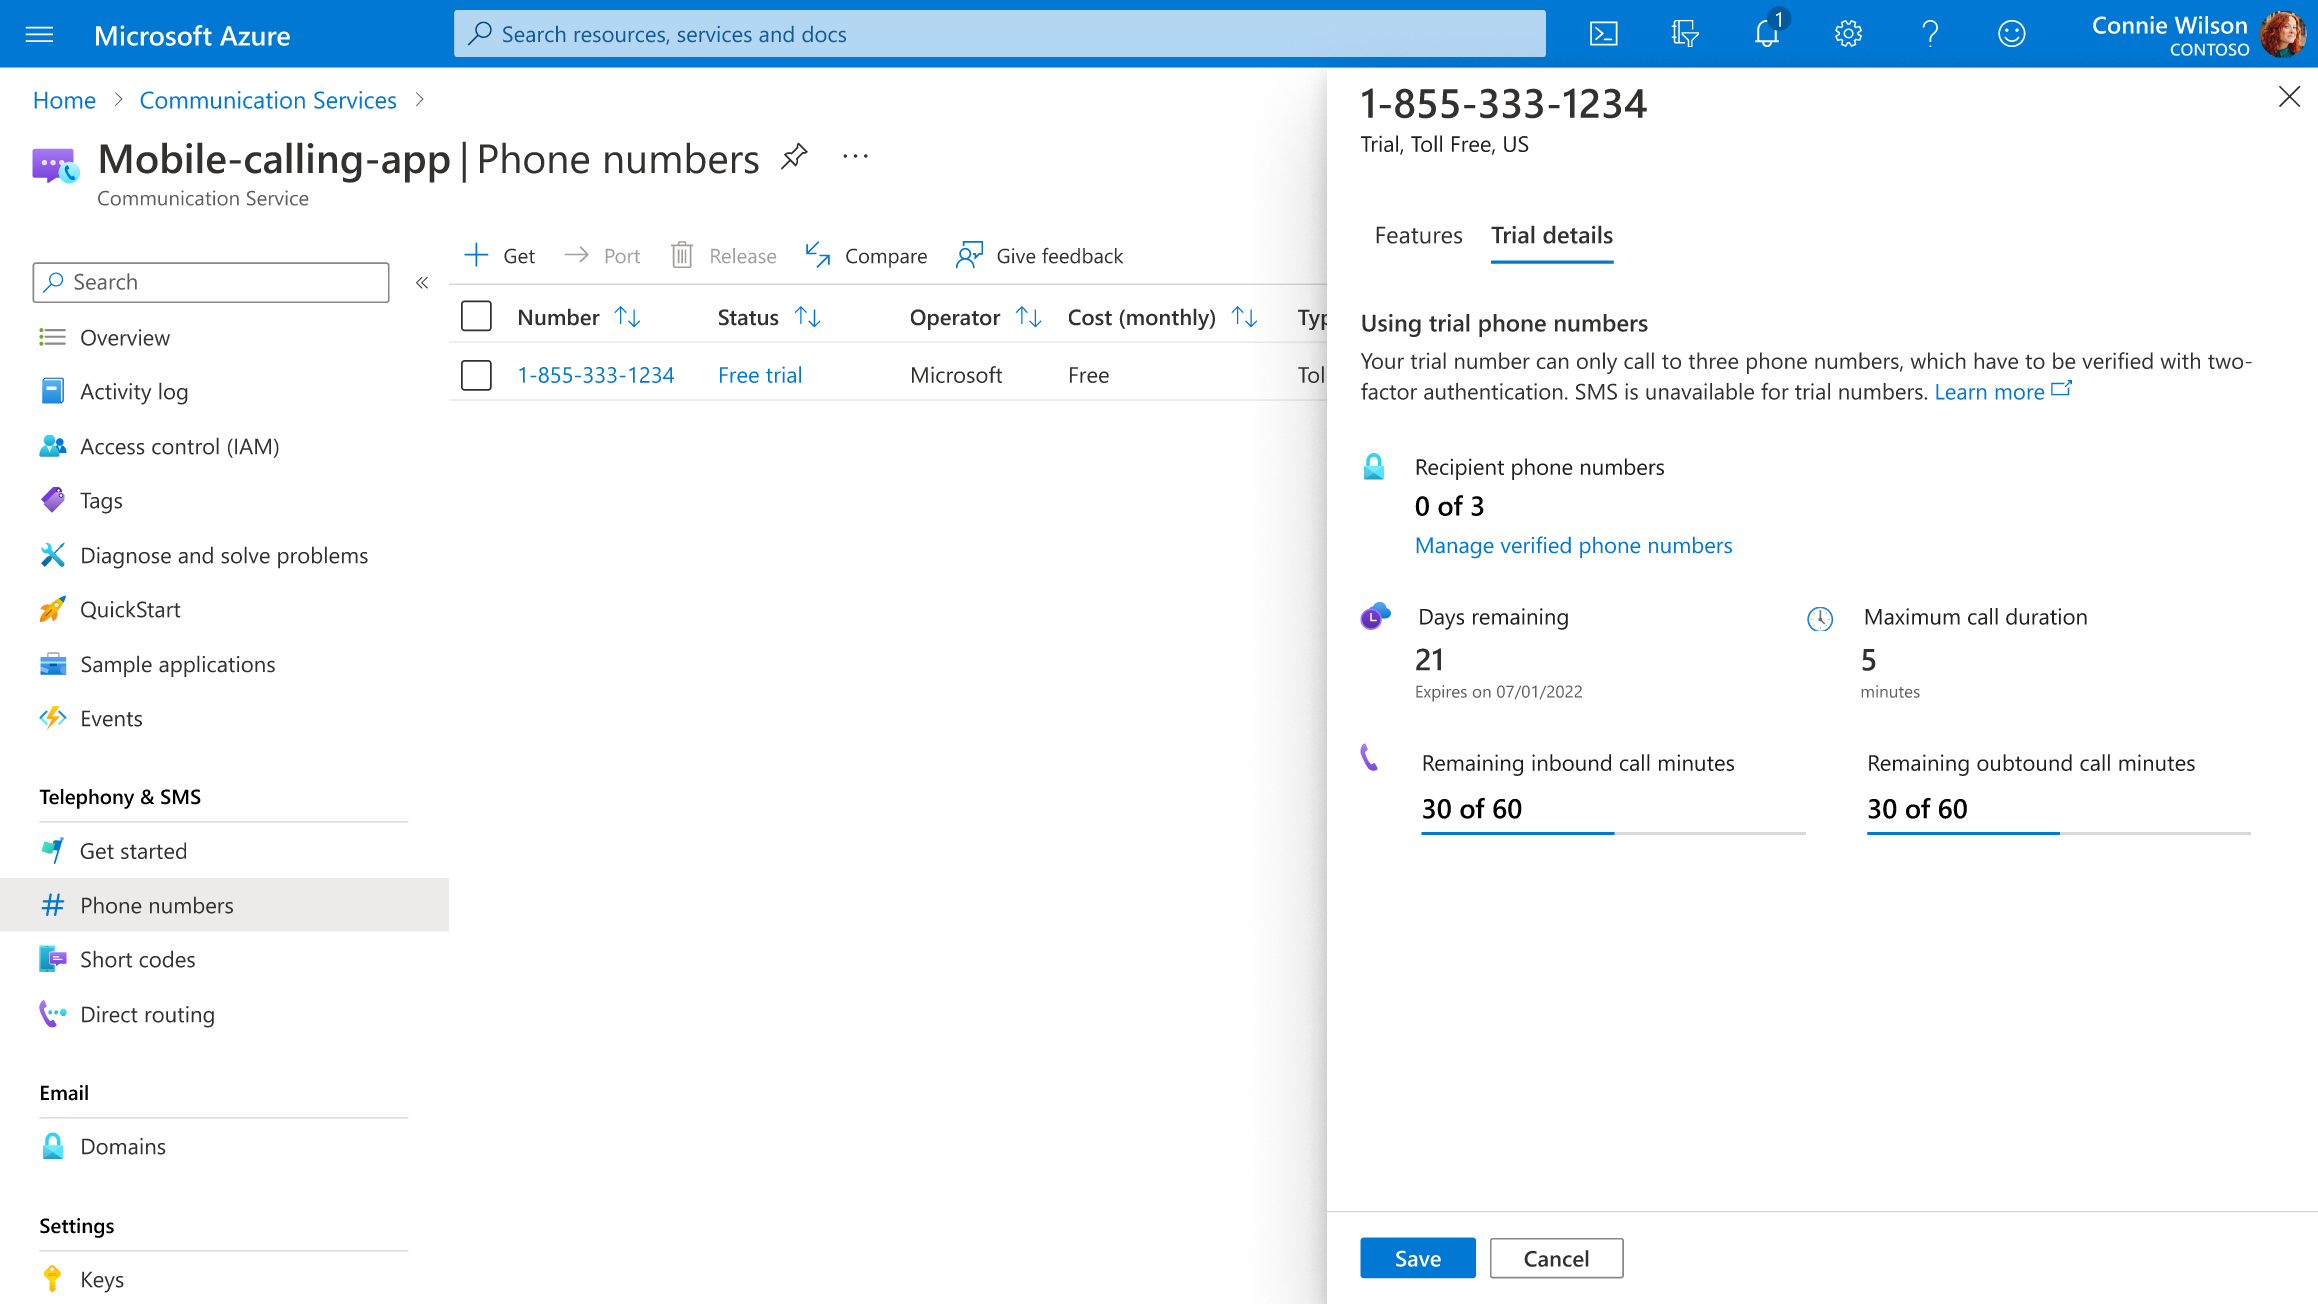
Task: Sort the list by Status column
Action: click(807, 317)
